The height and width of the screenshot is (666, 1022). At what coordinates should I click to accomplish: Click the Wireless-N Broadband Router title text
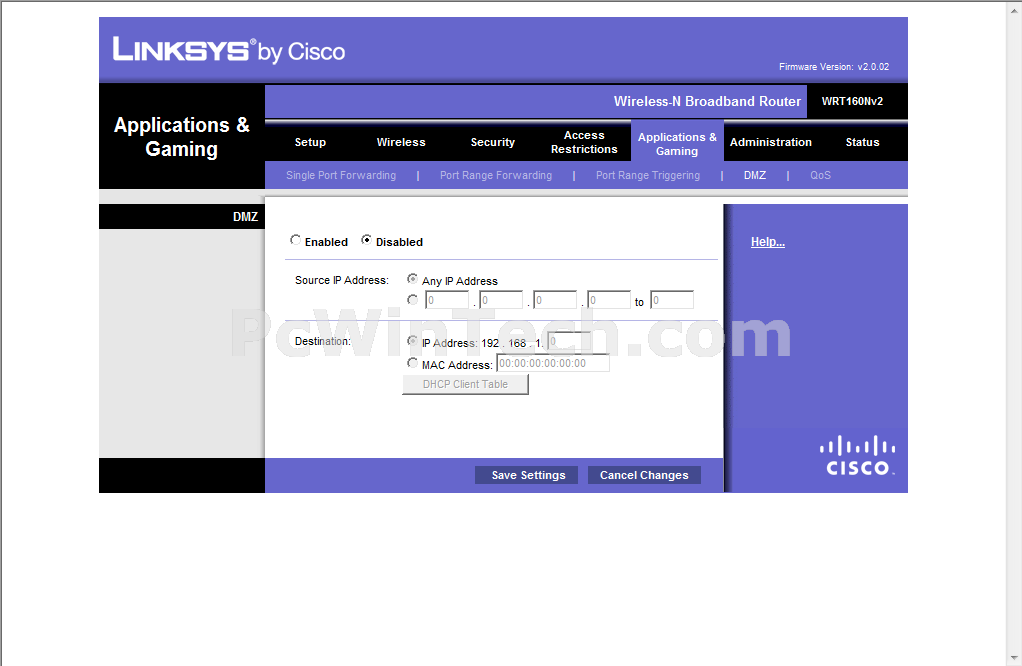click(707, 101)
